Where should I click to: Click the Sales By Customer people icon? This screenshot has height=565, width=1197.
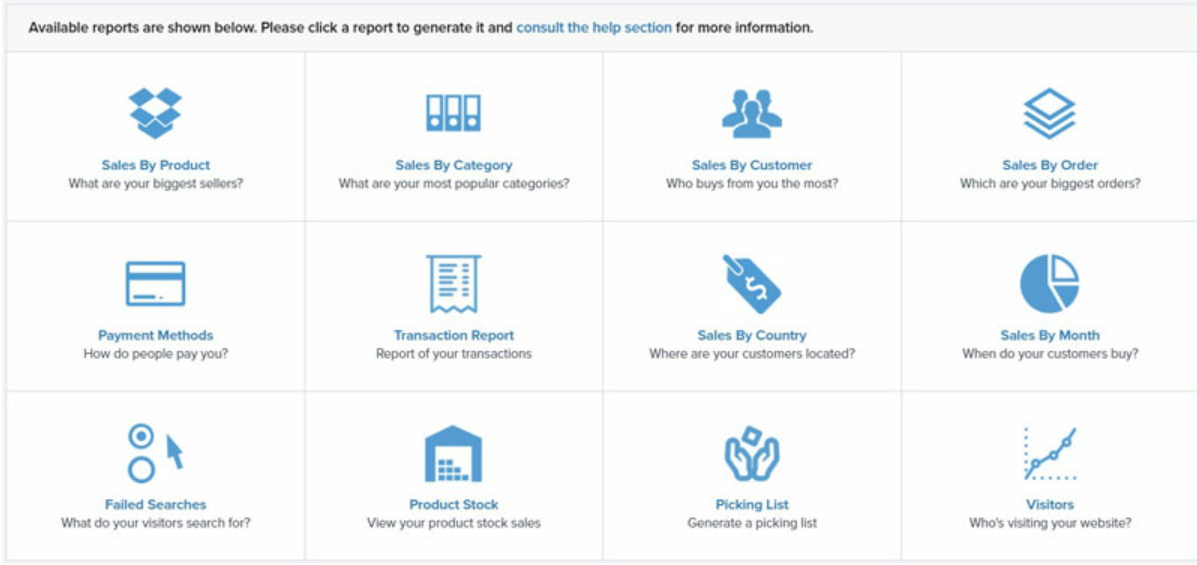(752, 113)
